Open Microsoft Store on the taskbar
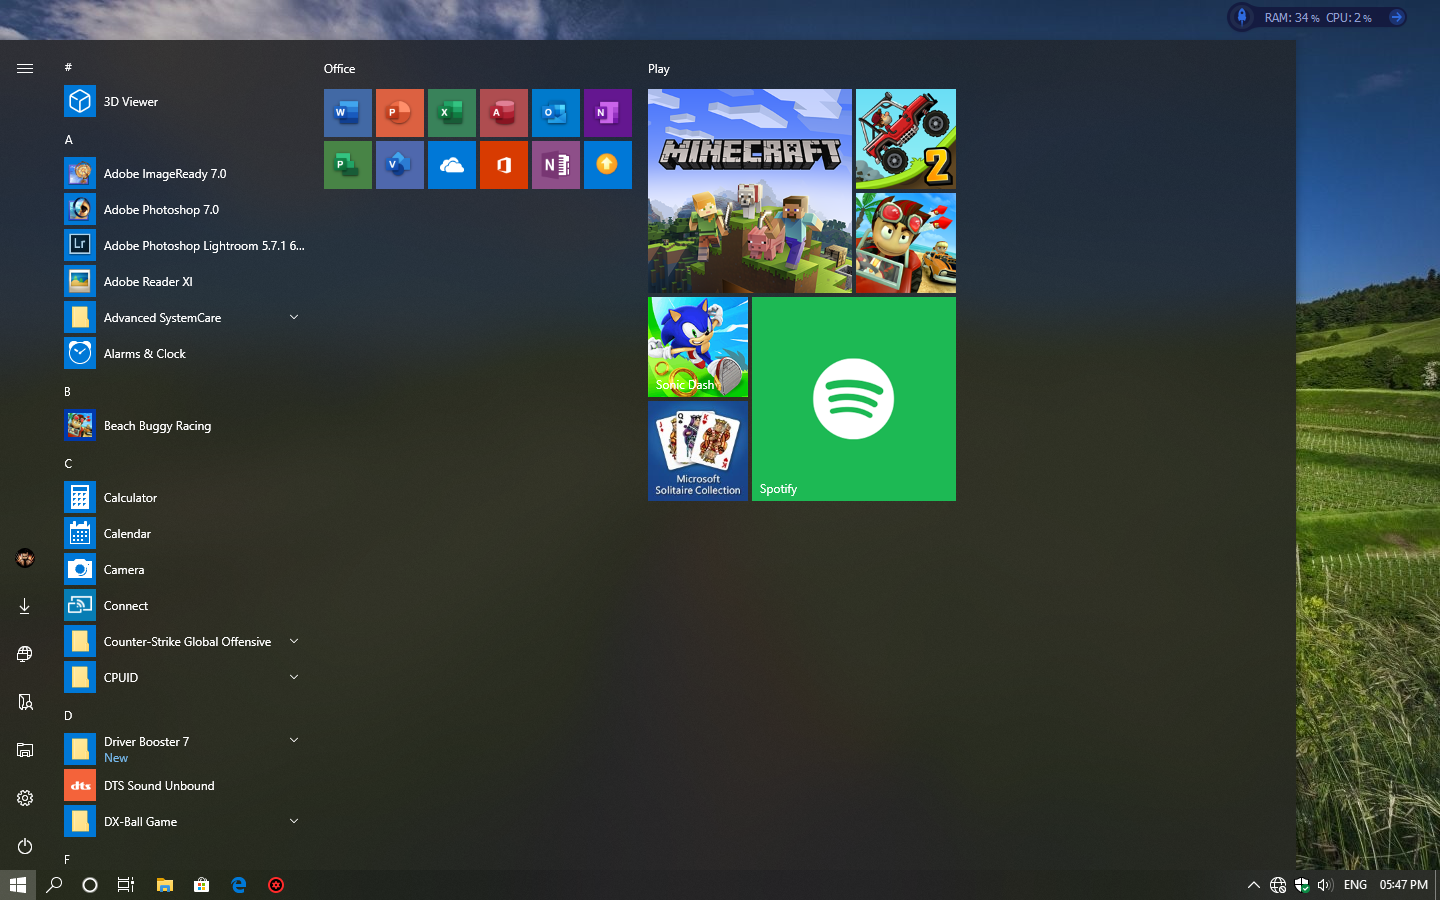This screenshot has width=1440, height=900. 202,885
